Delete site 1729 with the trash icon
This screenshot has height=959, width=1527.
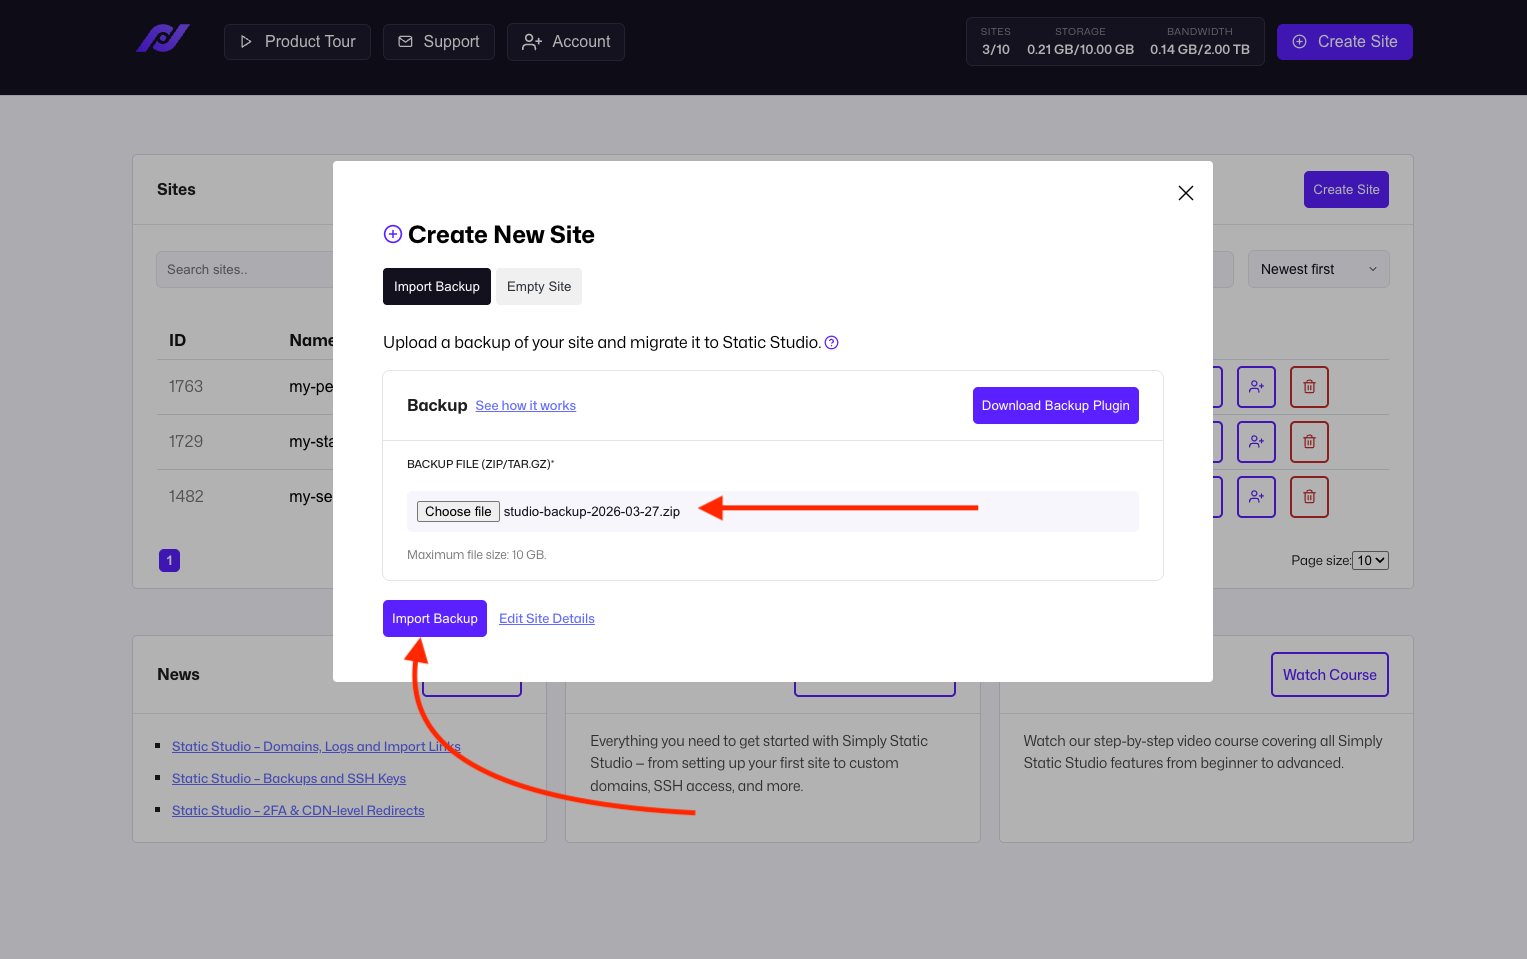1309,442
